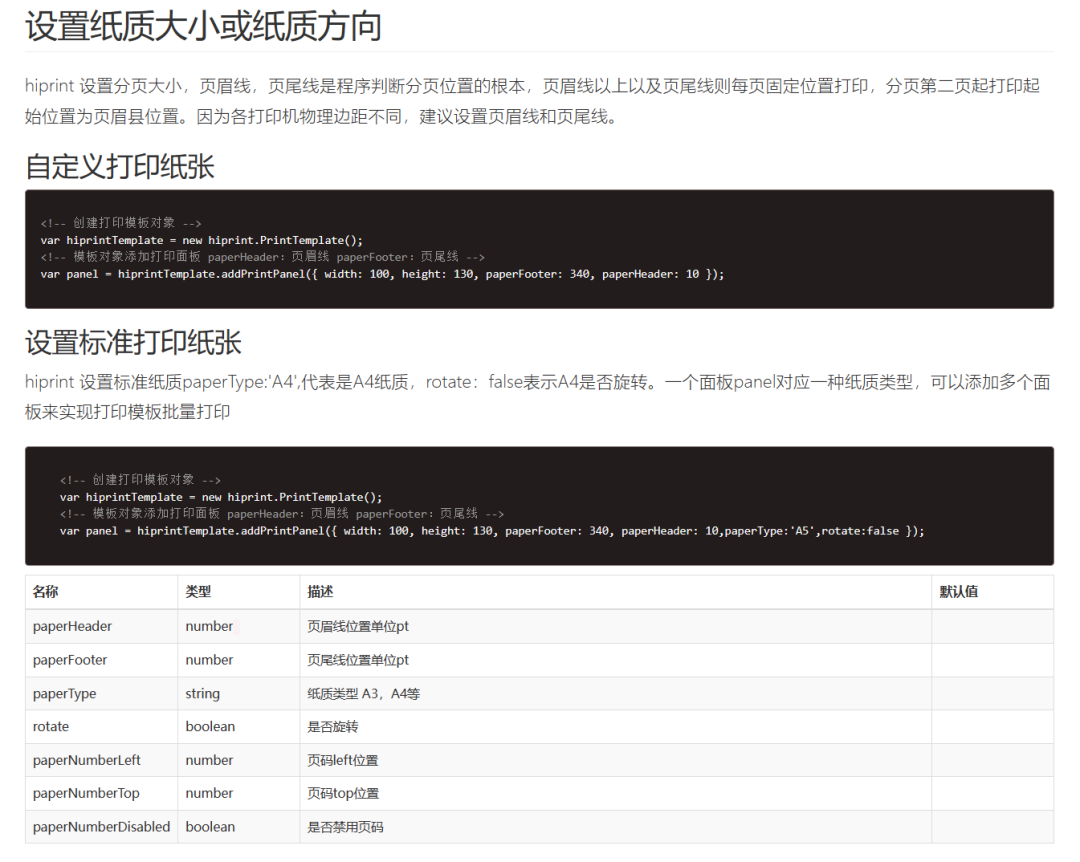Select the paperType row name
Viewport: 1080px width, 862px height.
click(x=65, y=694)
